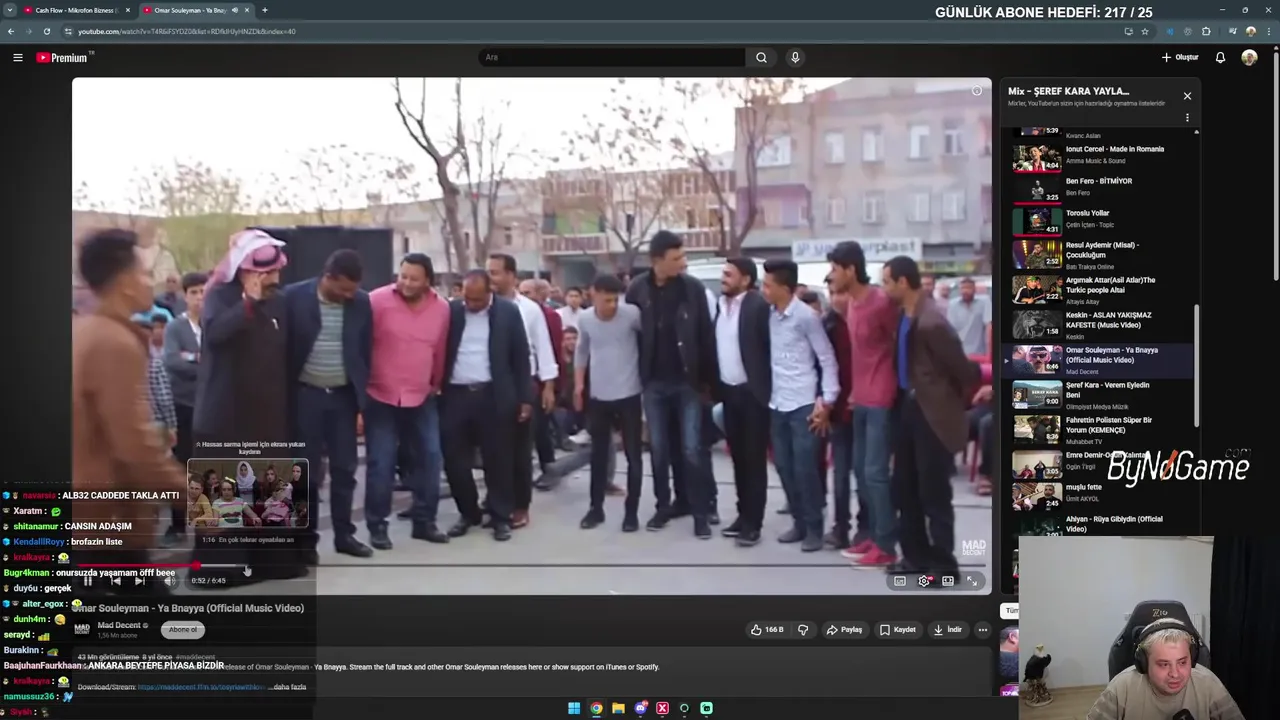
Task: Open the Mad Decent channel avatar
Action: click(82, 629)
